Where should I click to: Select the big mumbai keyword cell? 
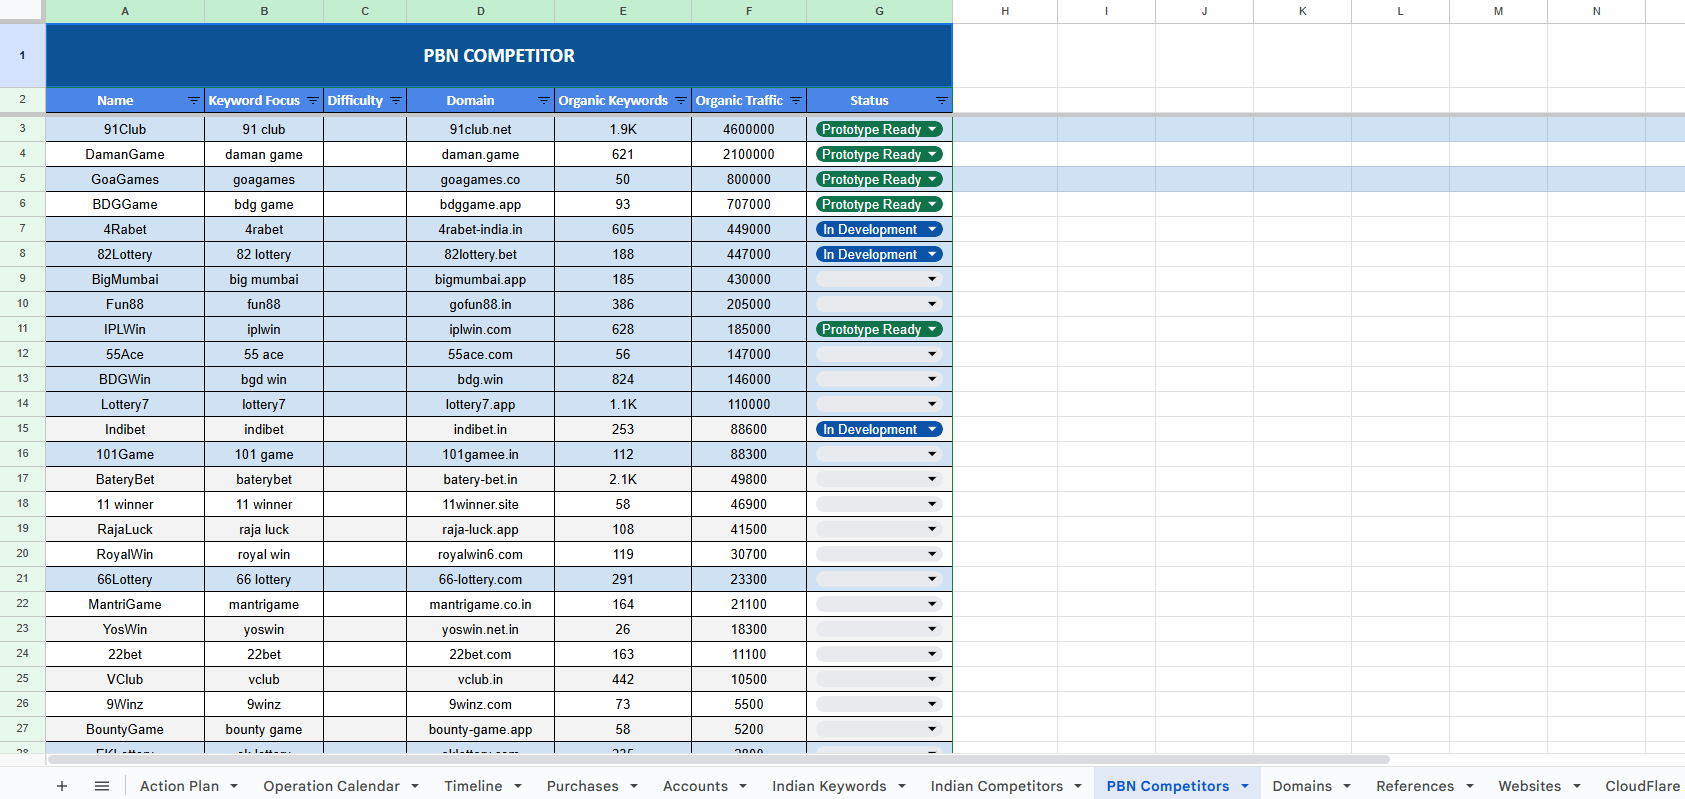coord(264,279)
